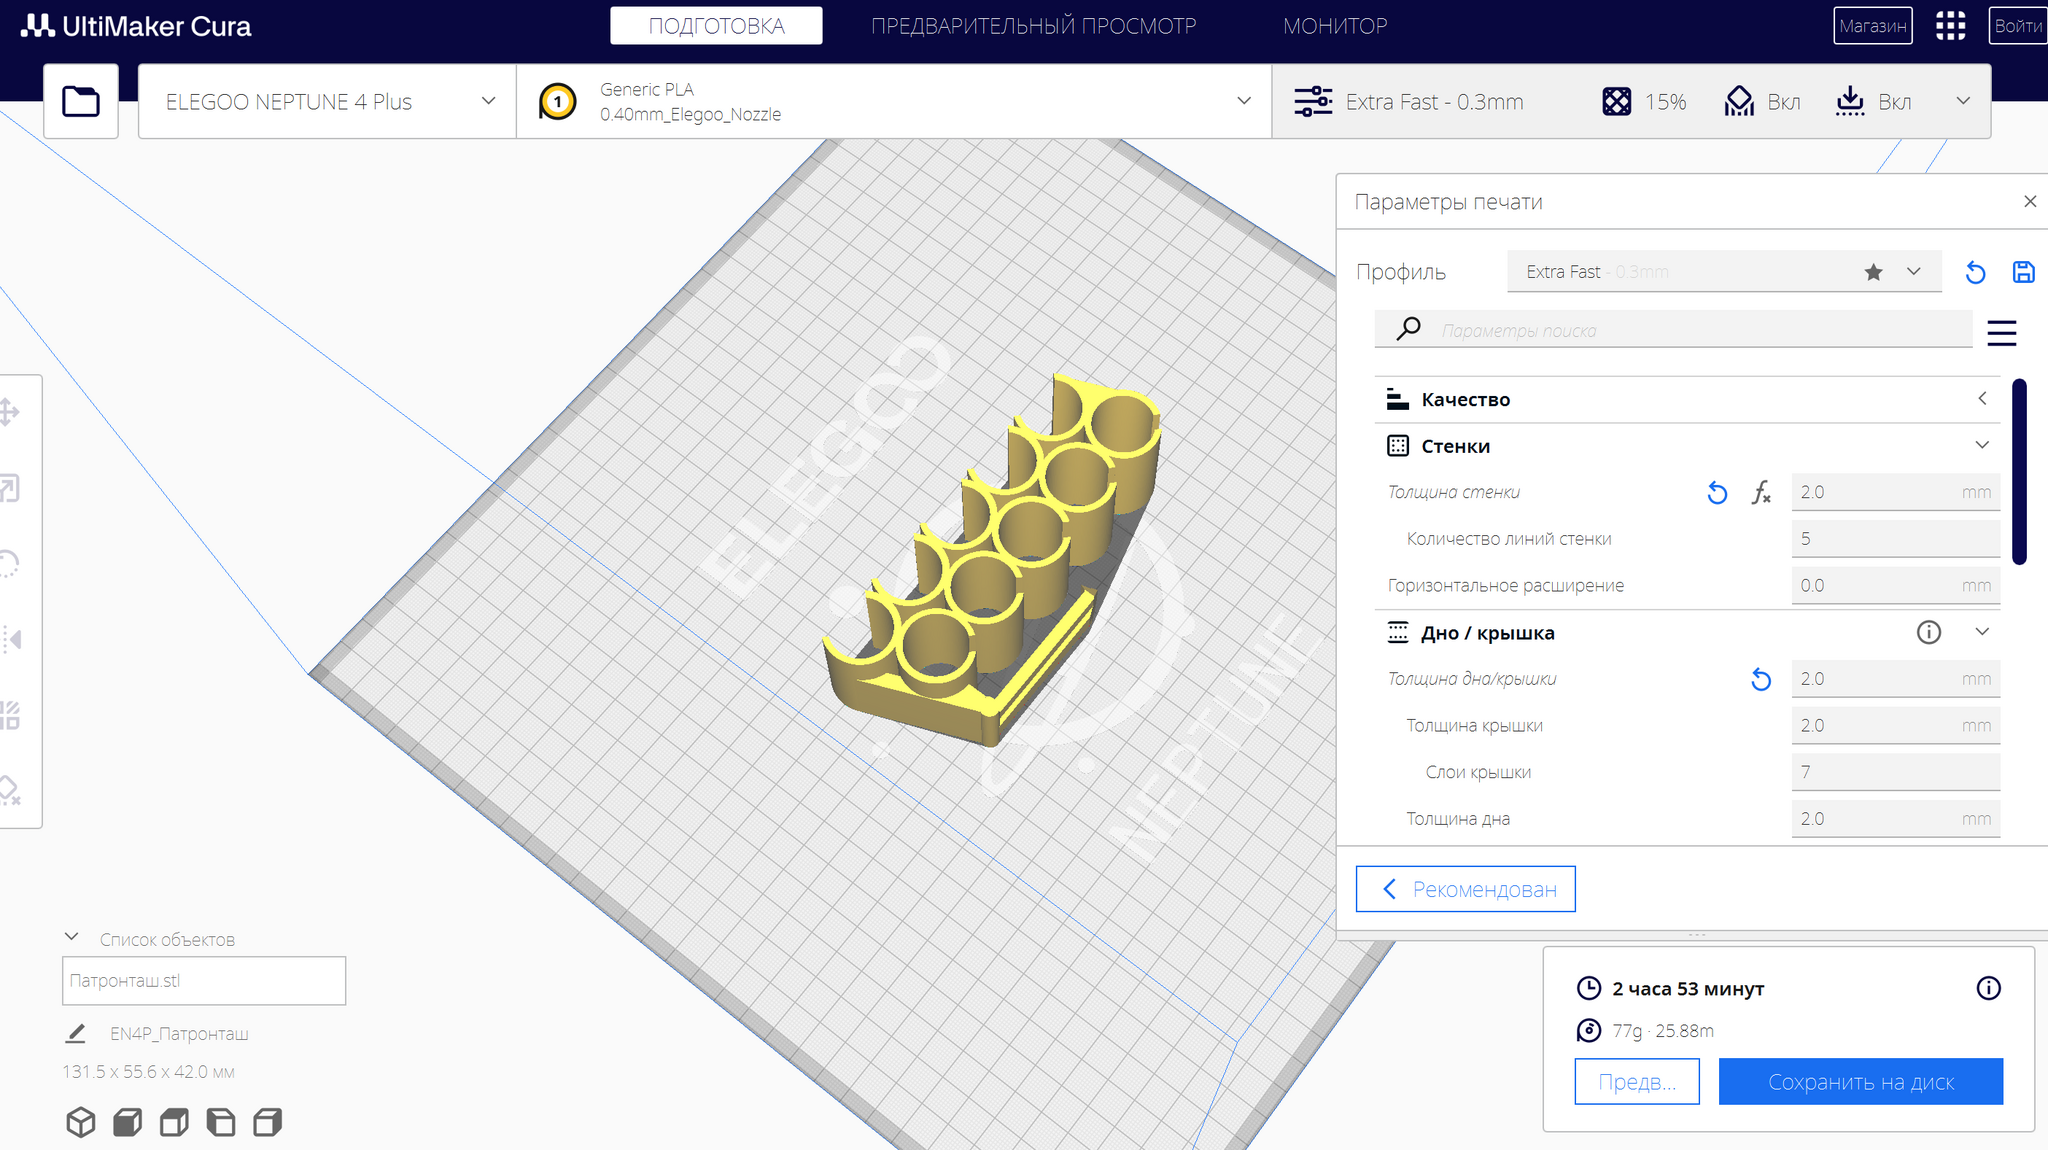Open file using the folder icon
This screenshot has height=1150, width=2048.
81,101
